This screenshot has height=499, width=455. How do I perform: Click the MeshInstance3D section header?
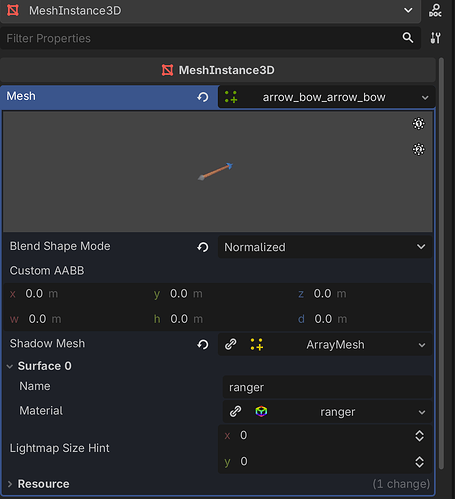(x=218, y=70)
